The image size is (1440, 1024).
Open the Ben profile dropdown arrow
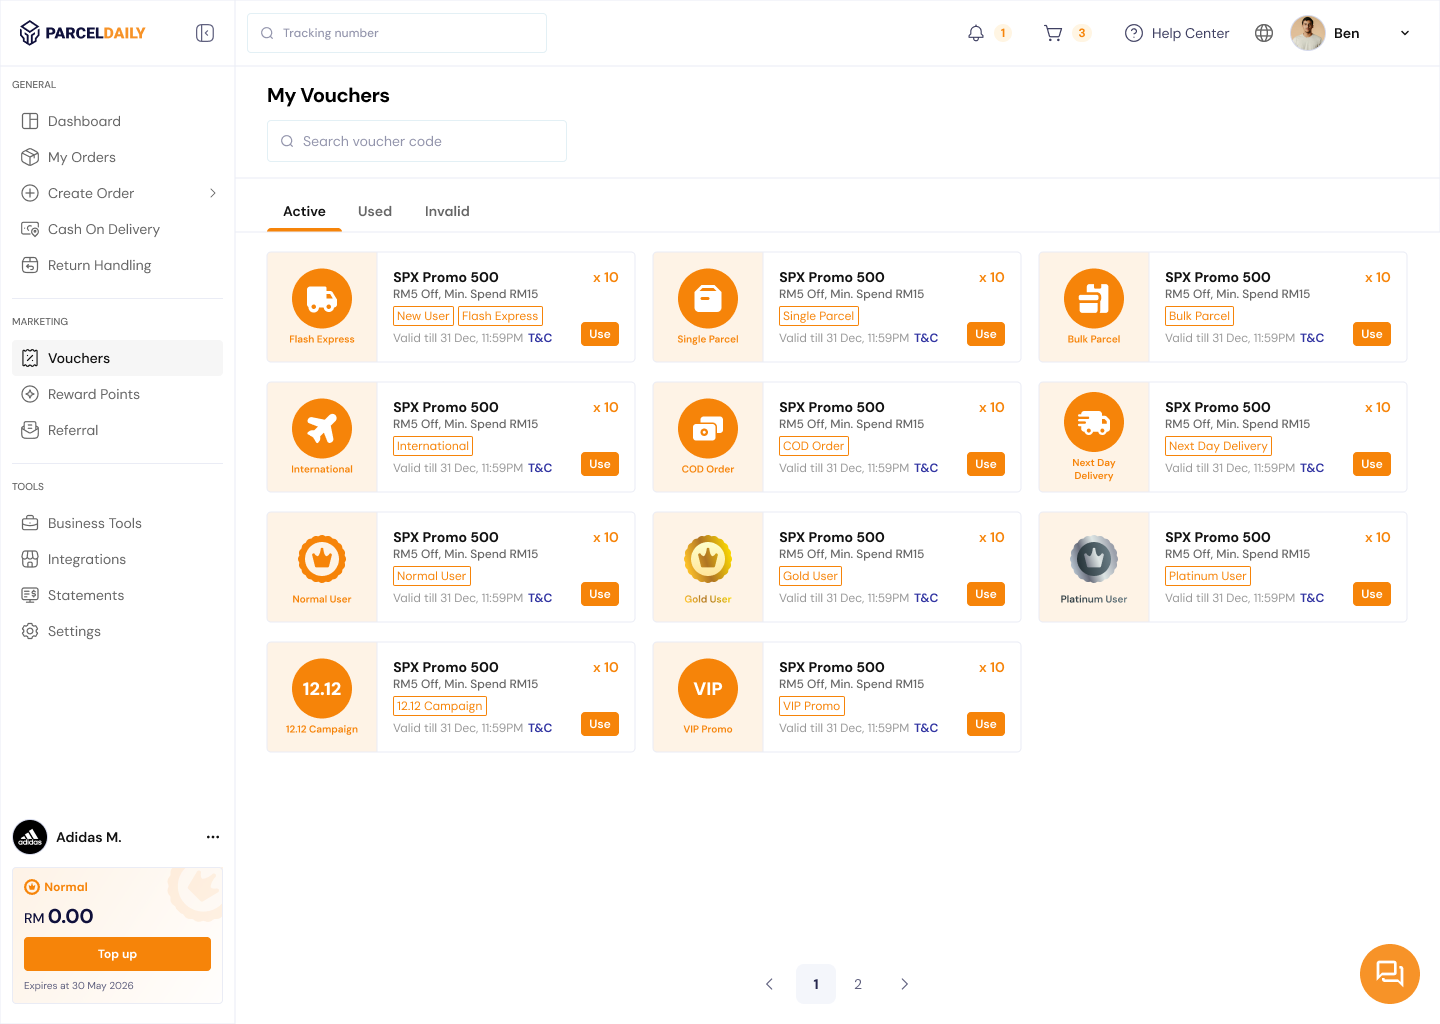click(1404, 33)
